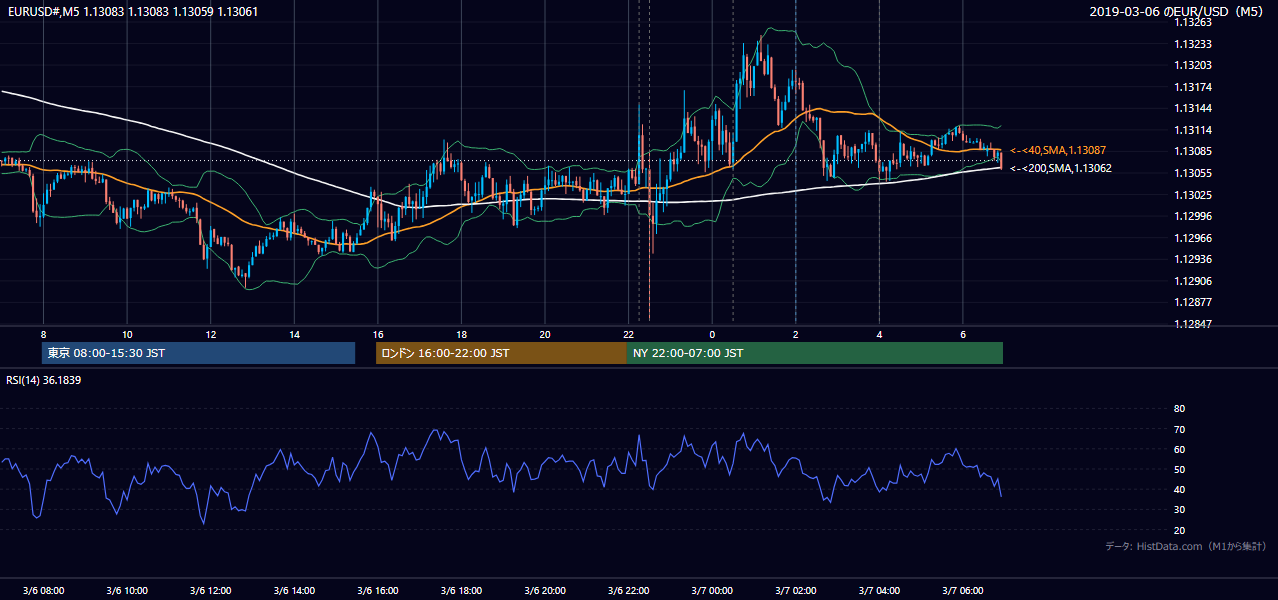Click hour tick 4 under the price chart
1278x600 pixels.
coord(879,334)
